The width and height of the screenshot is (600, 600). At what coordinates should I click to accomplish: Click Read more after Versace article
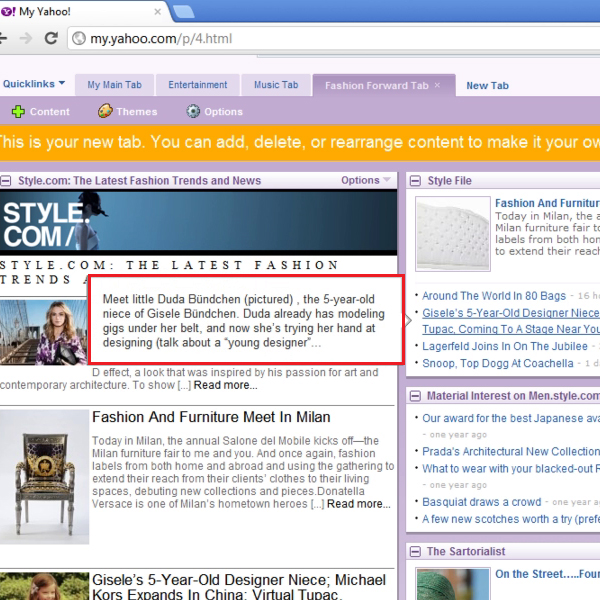tap(359, 504)
